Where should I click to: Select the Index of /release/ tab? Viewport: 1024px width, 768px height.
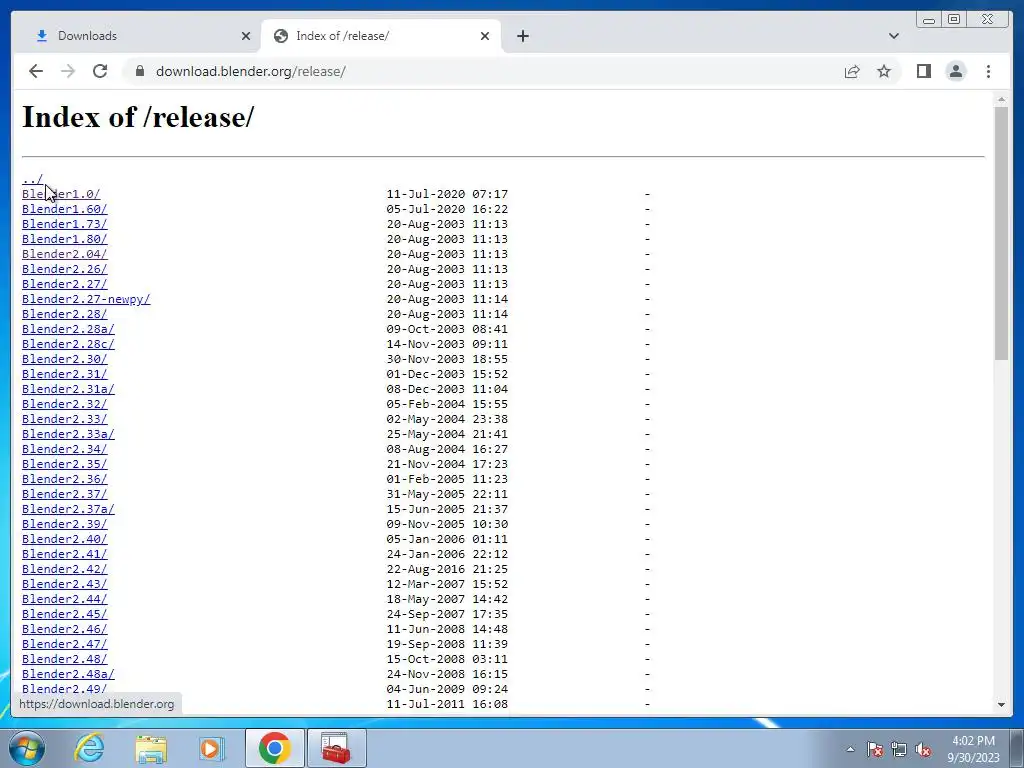(381, 36)
